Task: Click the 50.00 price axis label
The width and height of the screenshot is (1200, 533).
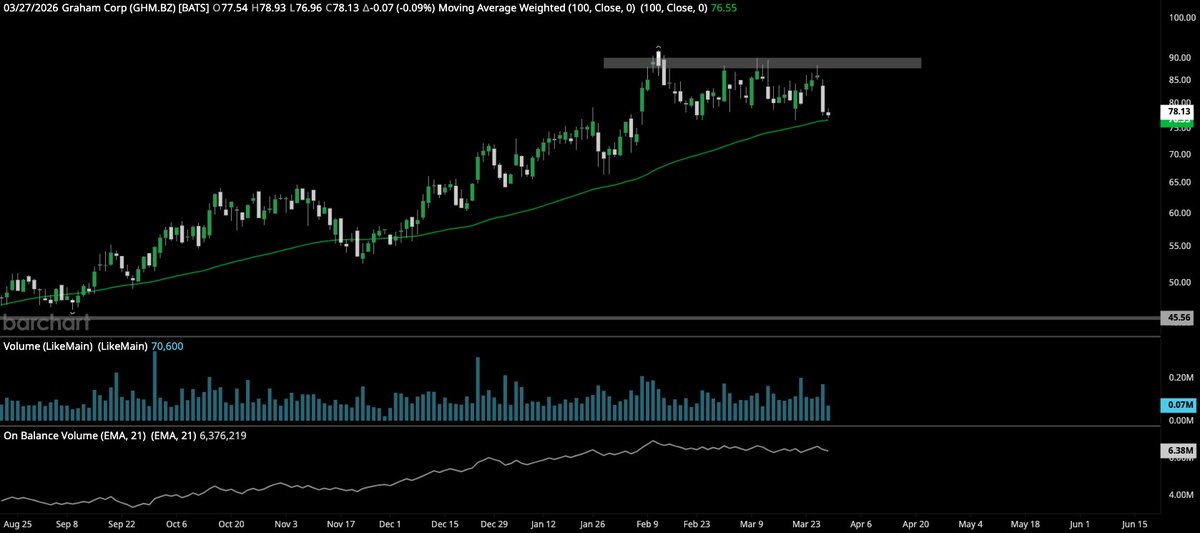Action: [1180, 282]
